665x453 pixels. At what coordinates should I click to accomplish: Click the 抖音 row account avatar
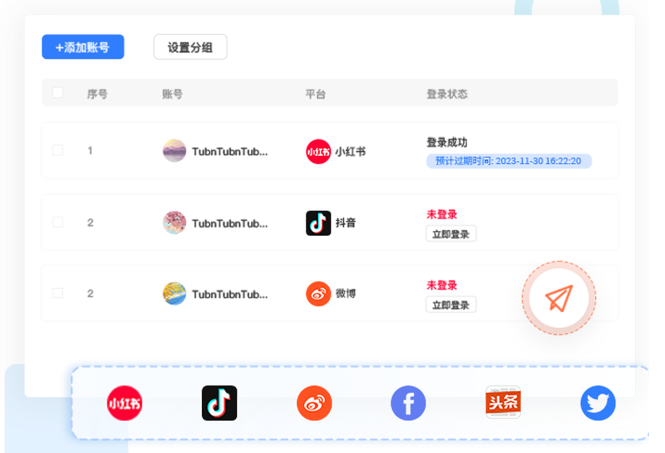[x=174, y=222]
